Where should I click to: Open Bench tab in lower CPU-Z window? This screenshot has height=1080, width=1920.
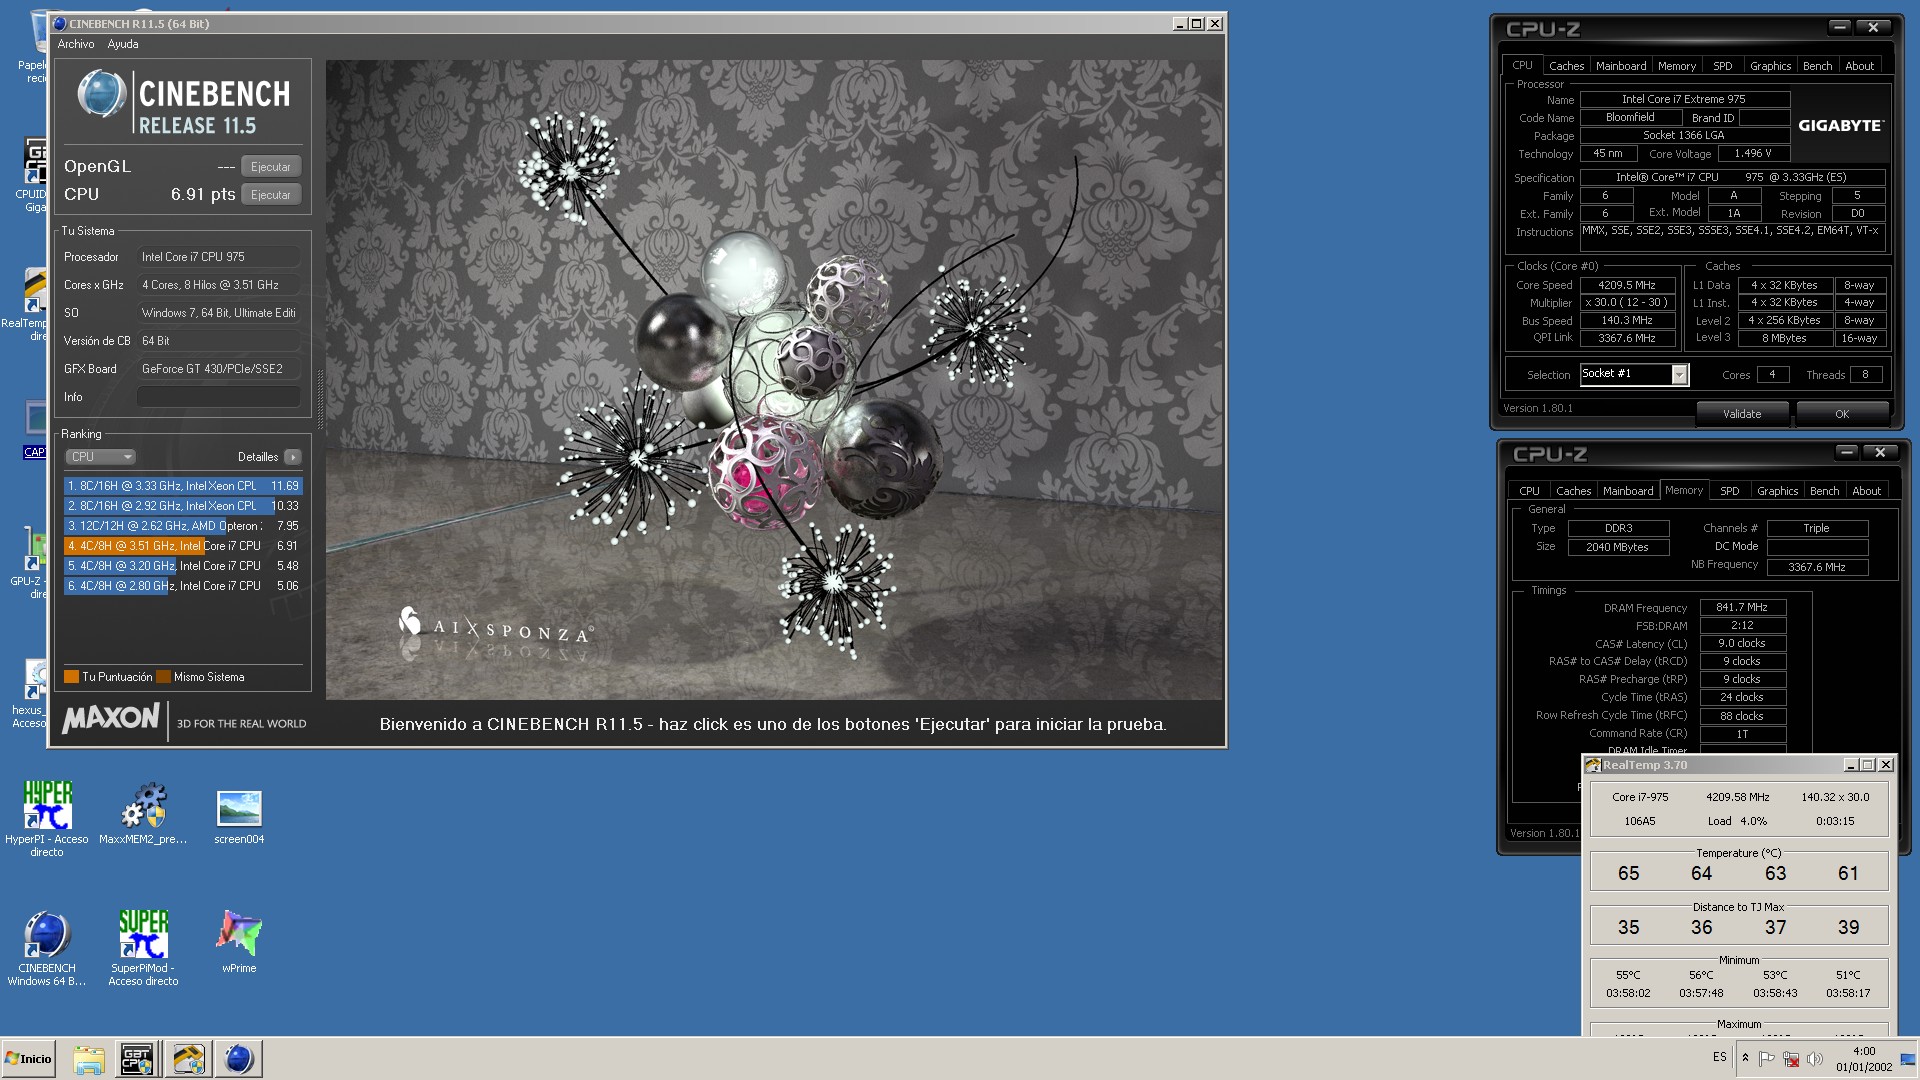point(1825,491)
